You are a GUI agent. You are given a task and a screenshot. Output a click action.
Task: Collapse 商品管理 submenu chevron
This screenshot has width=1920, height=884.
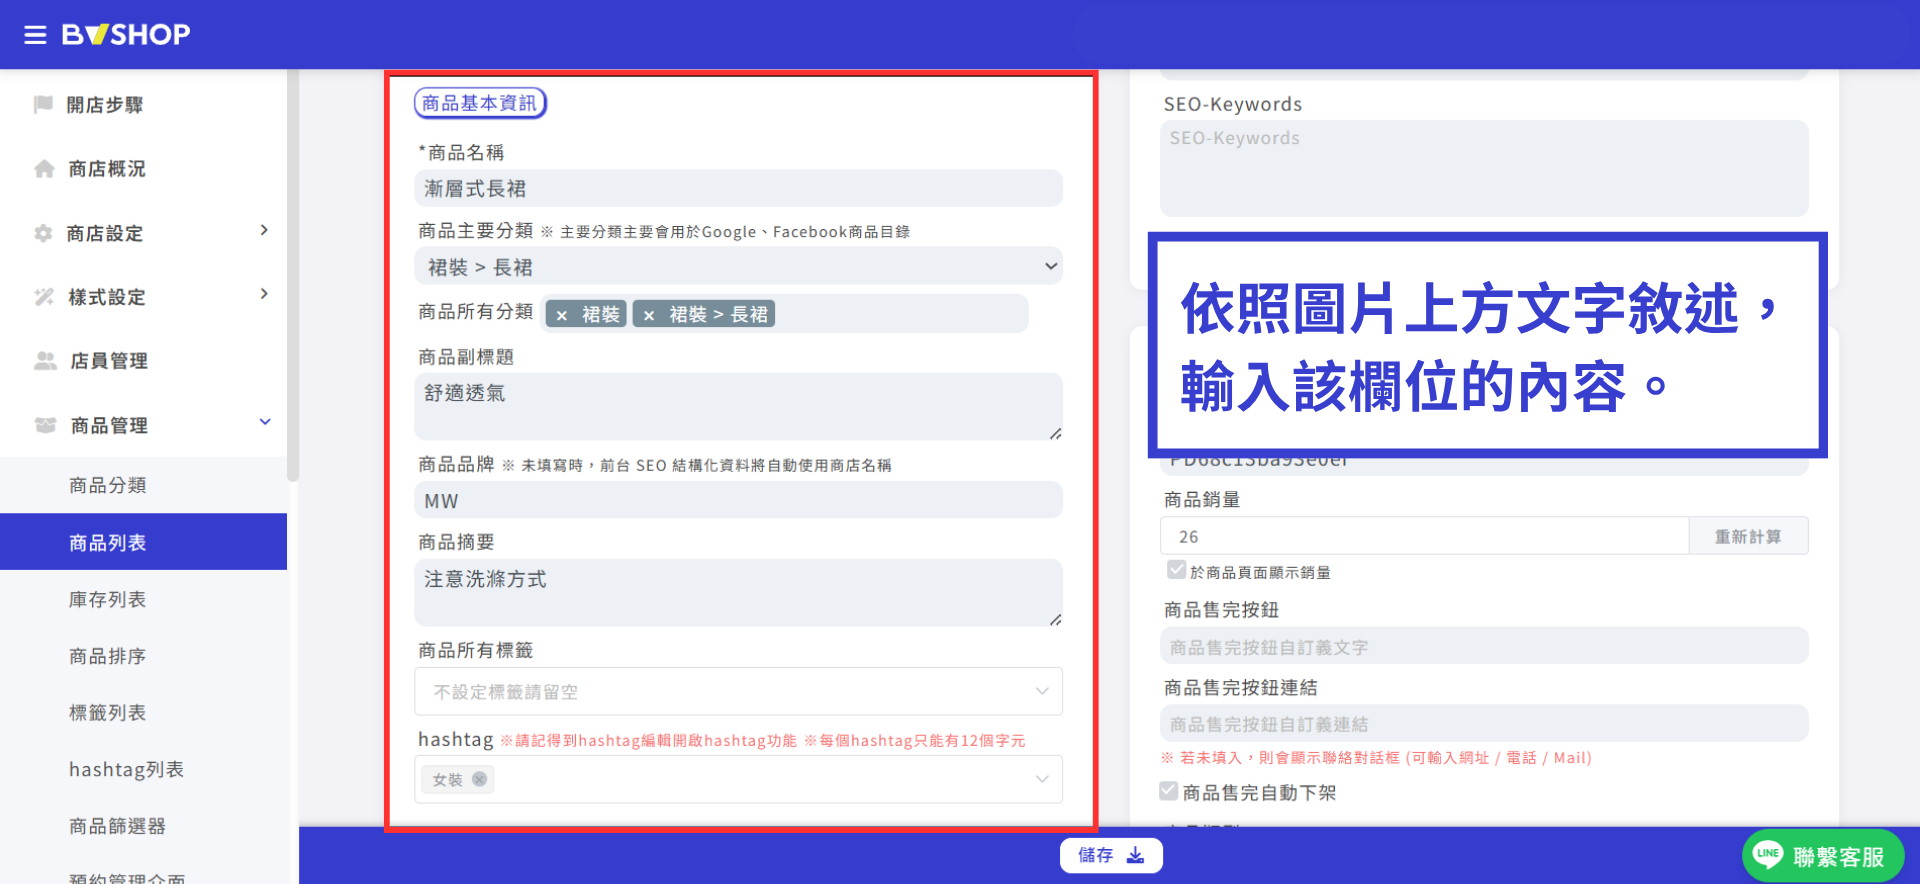click(265, 422)
